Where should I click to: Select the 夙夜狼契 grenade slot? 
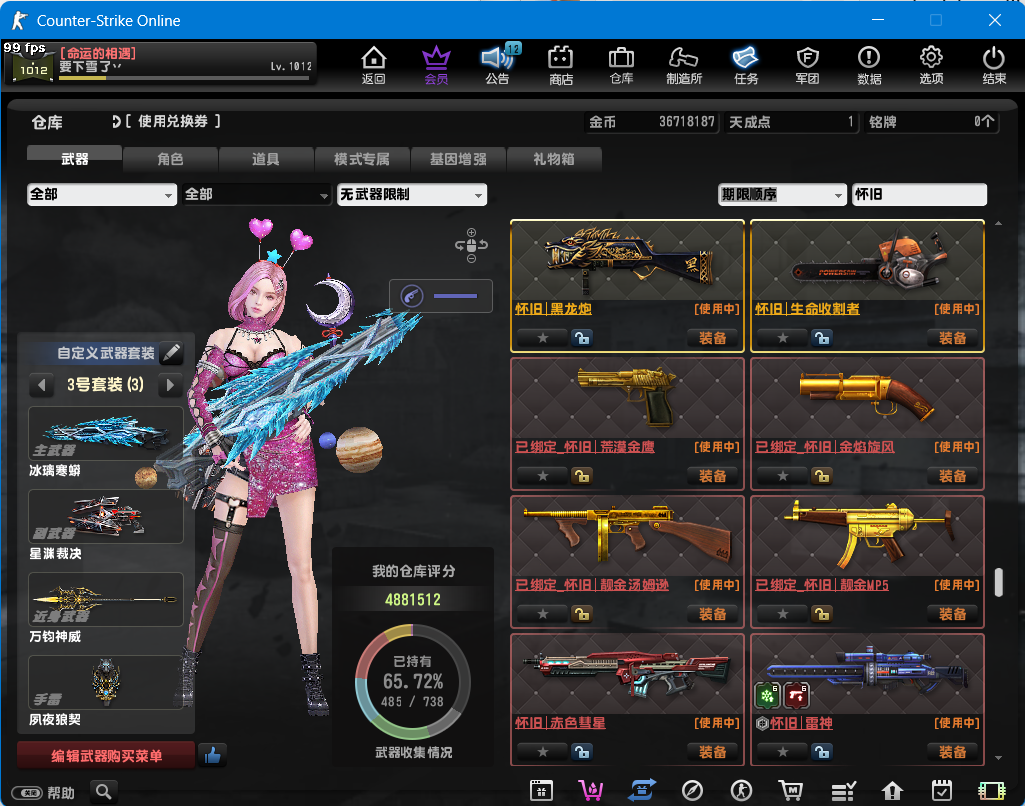coord(106,682)
